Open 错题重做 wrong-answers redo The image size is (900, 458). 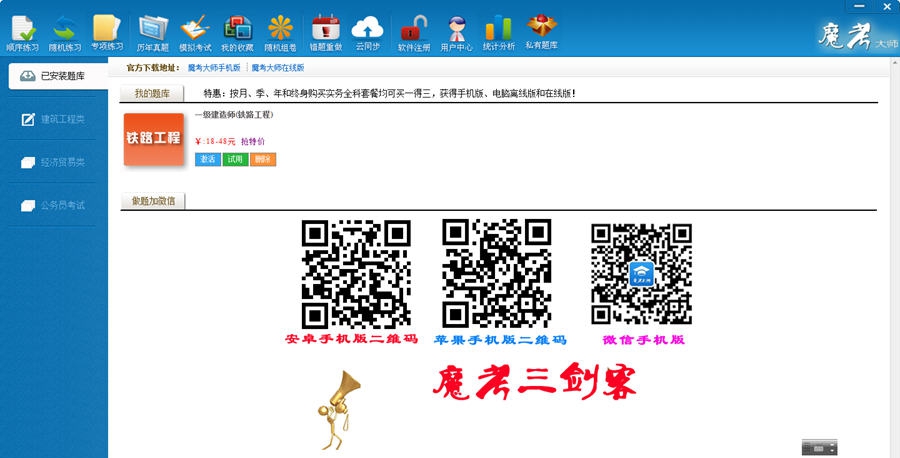click(x=325, y=33)
